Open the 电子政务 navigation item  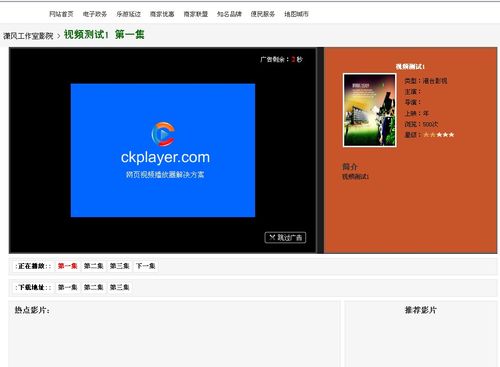click(95, 14)
